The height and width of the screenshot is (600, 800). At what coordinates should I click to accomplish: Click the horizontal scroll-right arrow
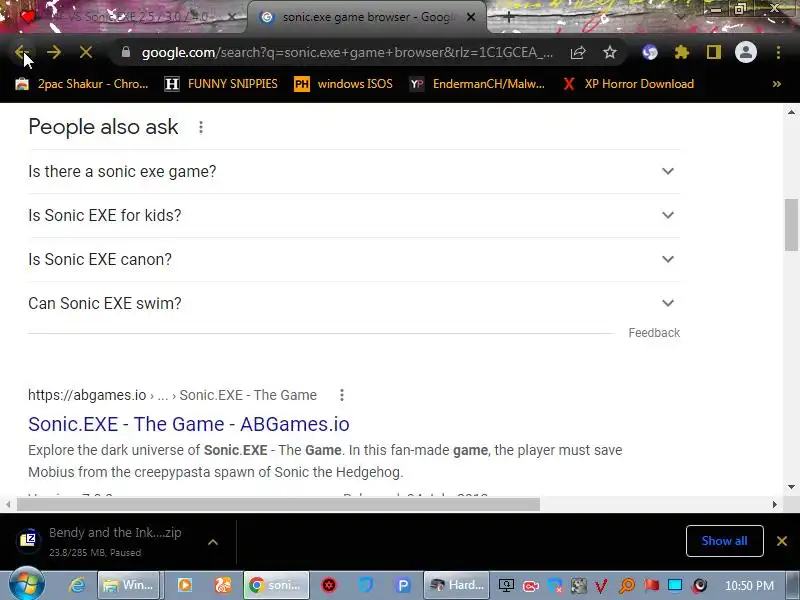pos(774,504)
